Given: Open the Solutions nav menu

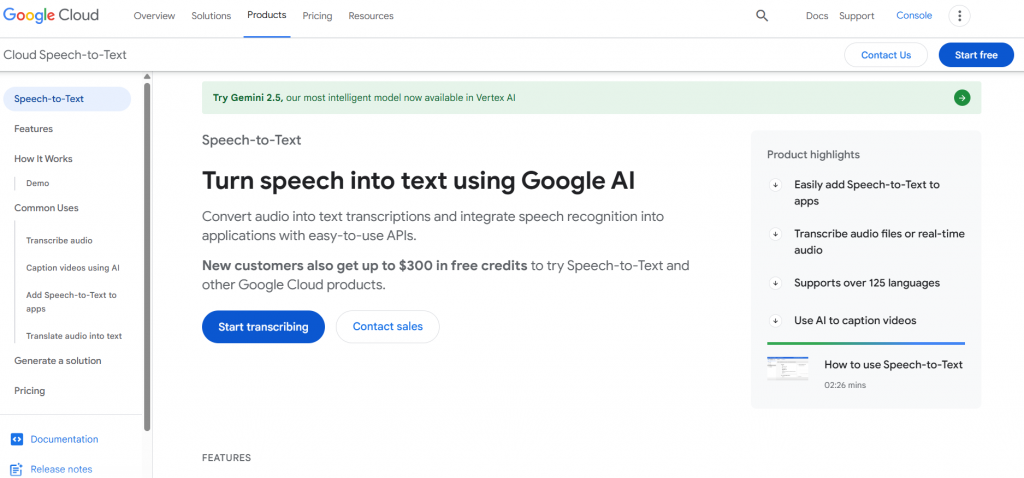Looking at the screenshot, I should click(x=211, y=16).
